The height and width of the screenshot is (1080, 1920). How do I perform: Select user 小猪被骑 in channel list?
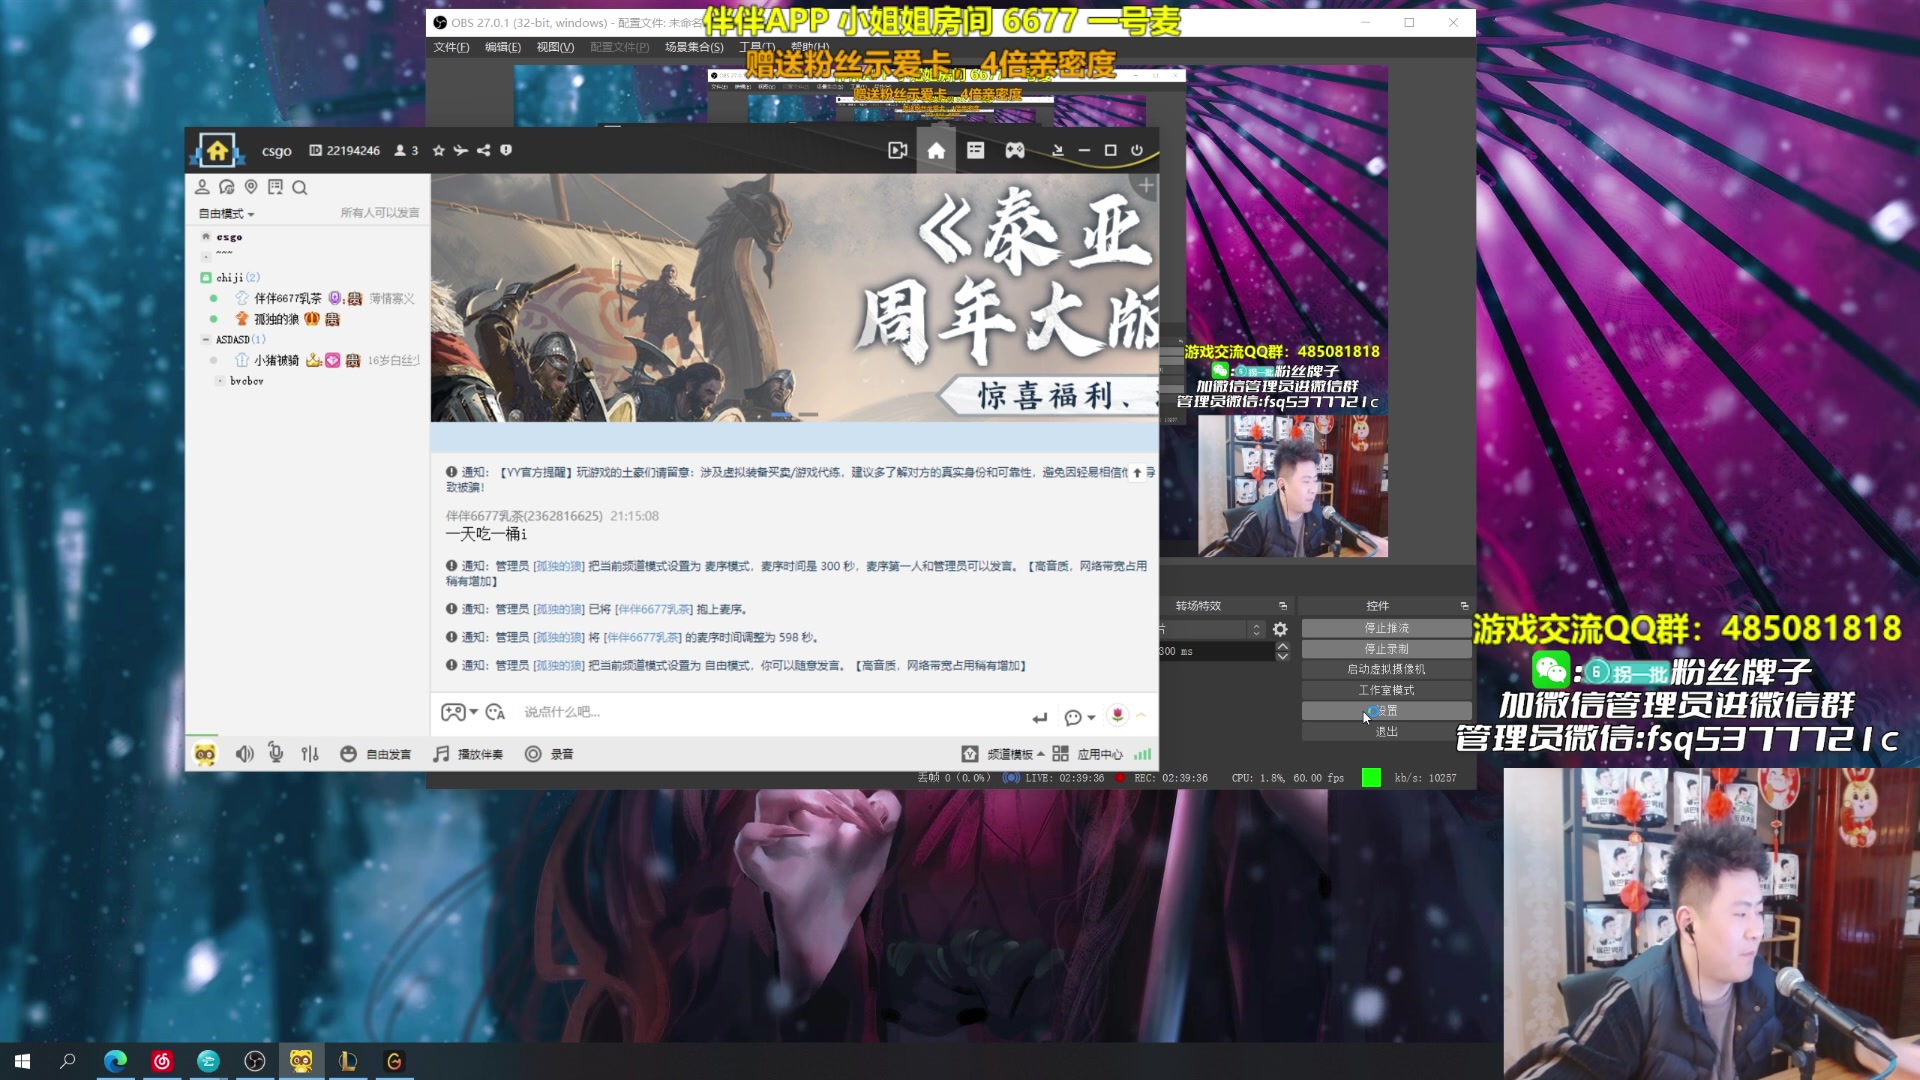click(x=276, y=360)
